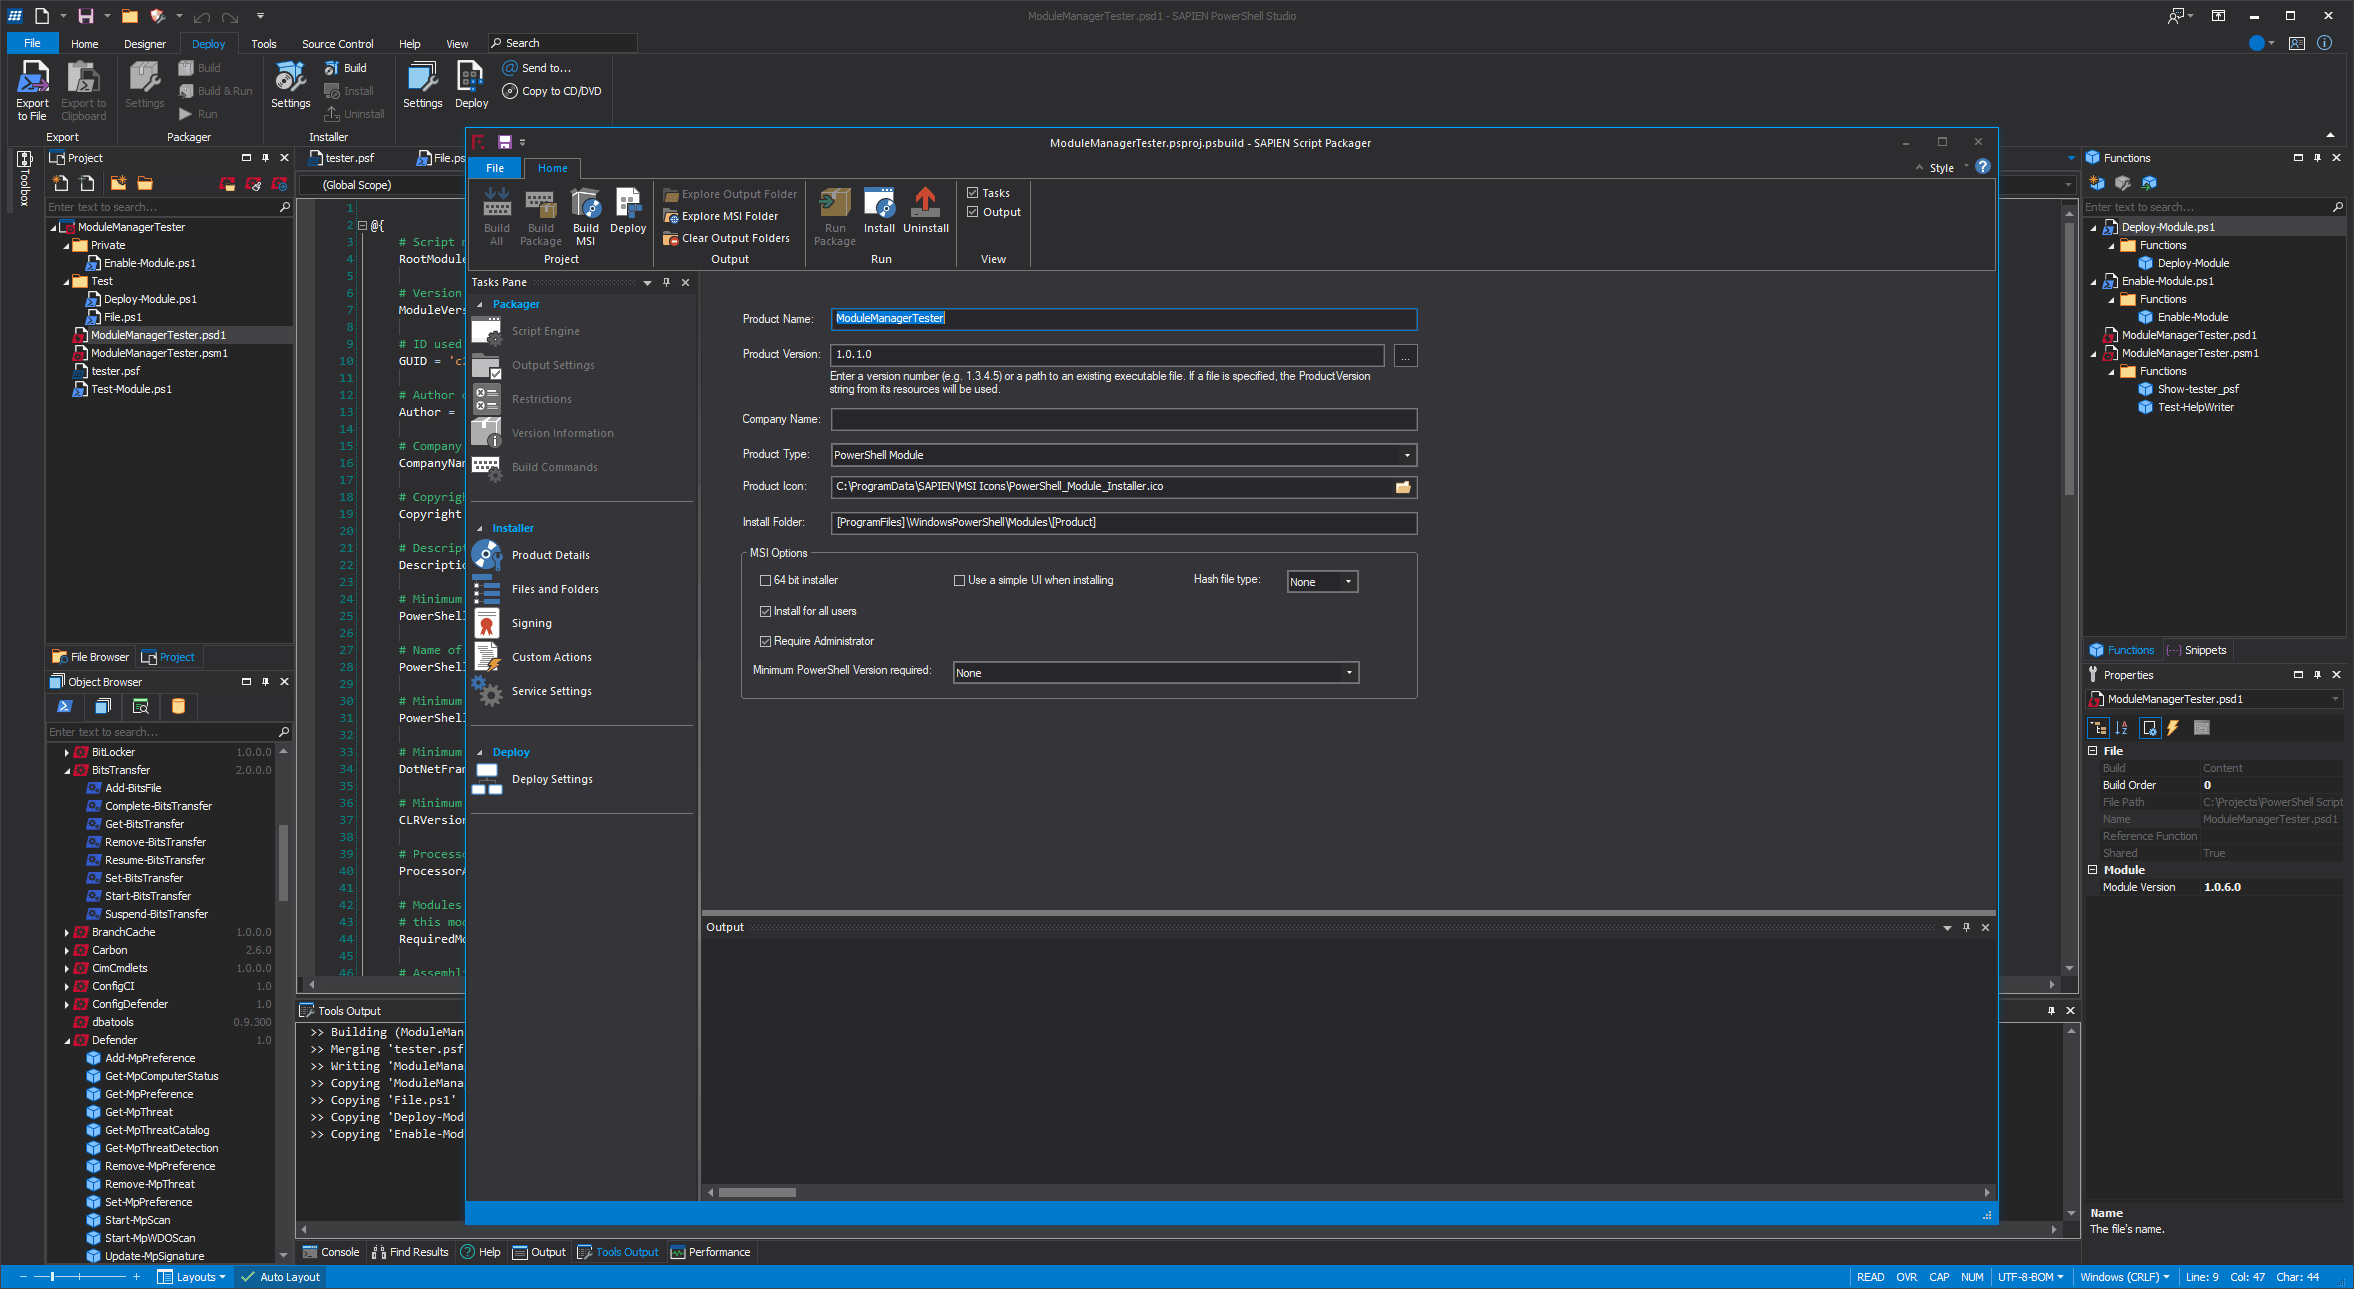
Task: Switch to Snippets tab
Action: pos(2196,650)
